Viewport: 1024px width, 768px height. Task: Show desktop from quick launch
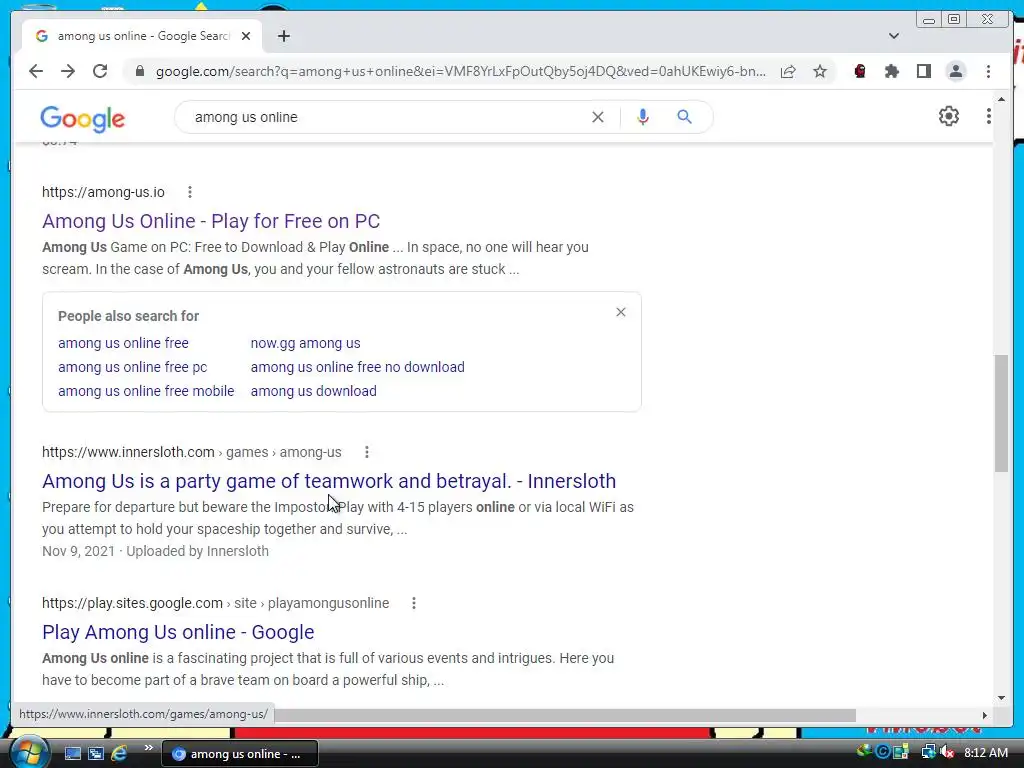(x=72, y=754)
